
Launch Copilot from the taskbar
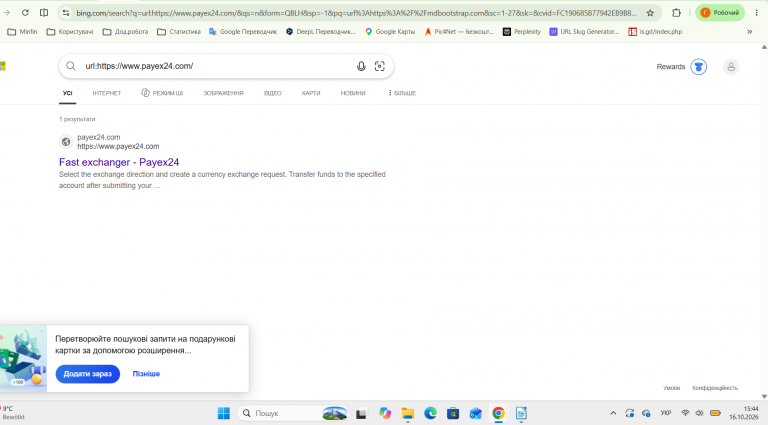(x=385, y=414)
